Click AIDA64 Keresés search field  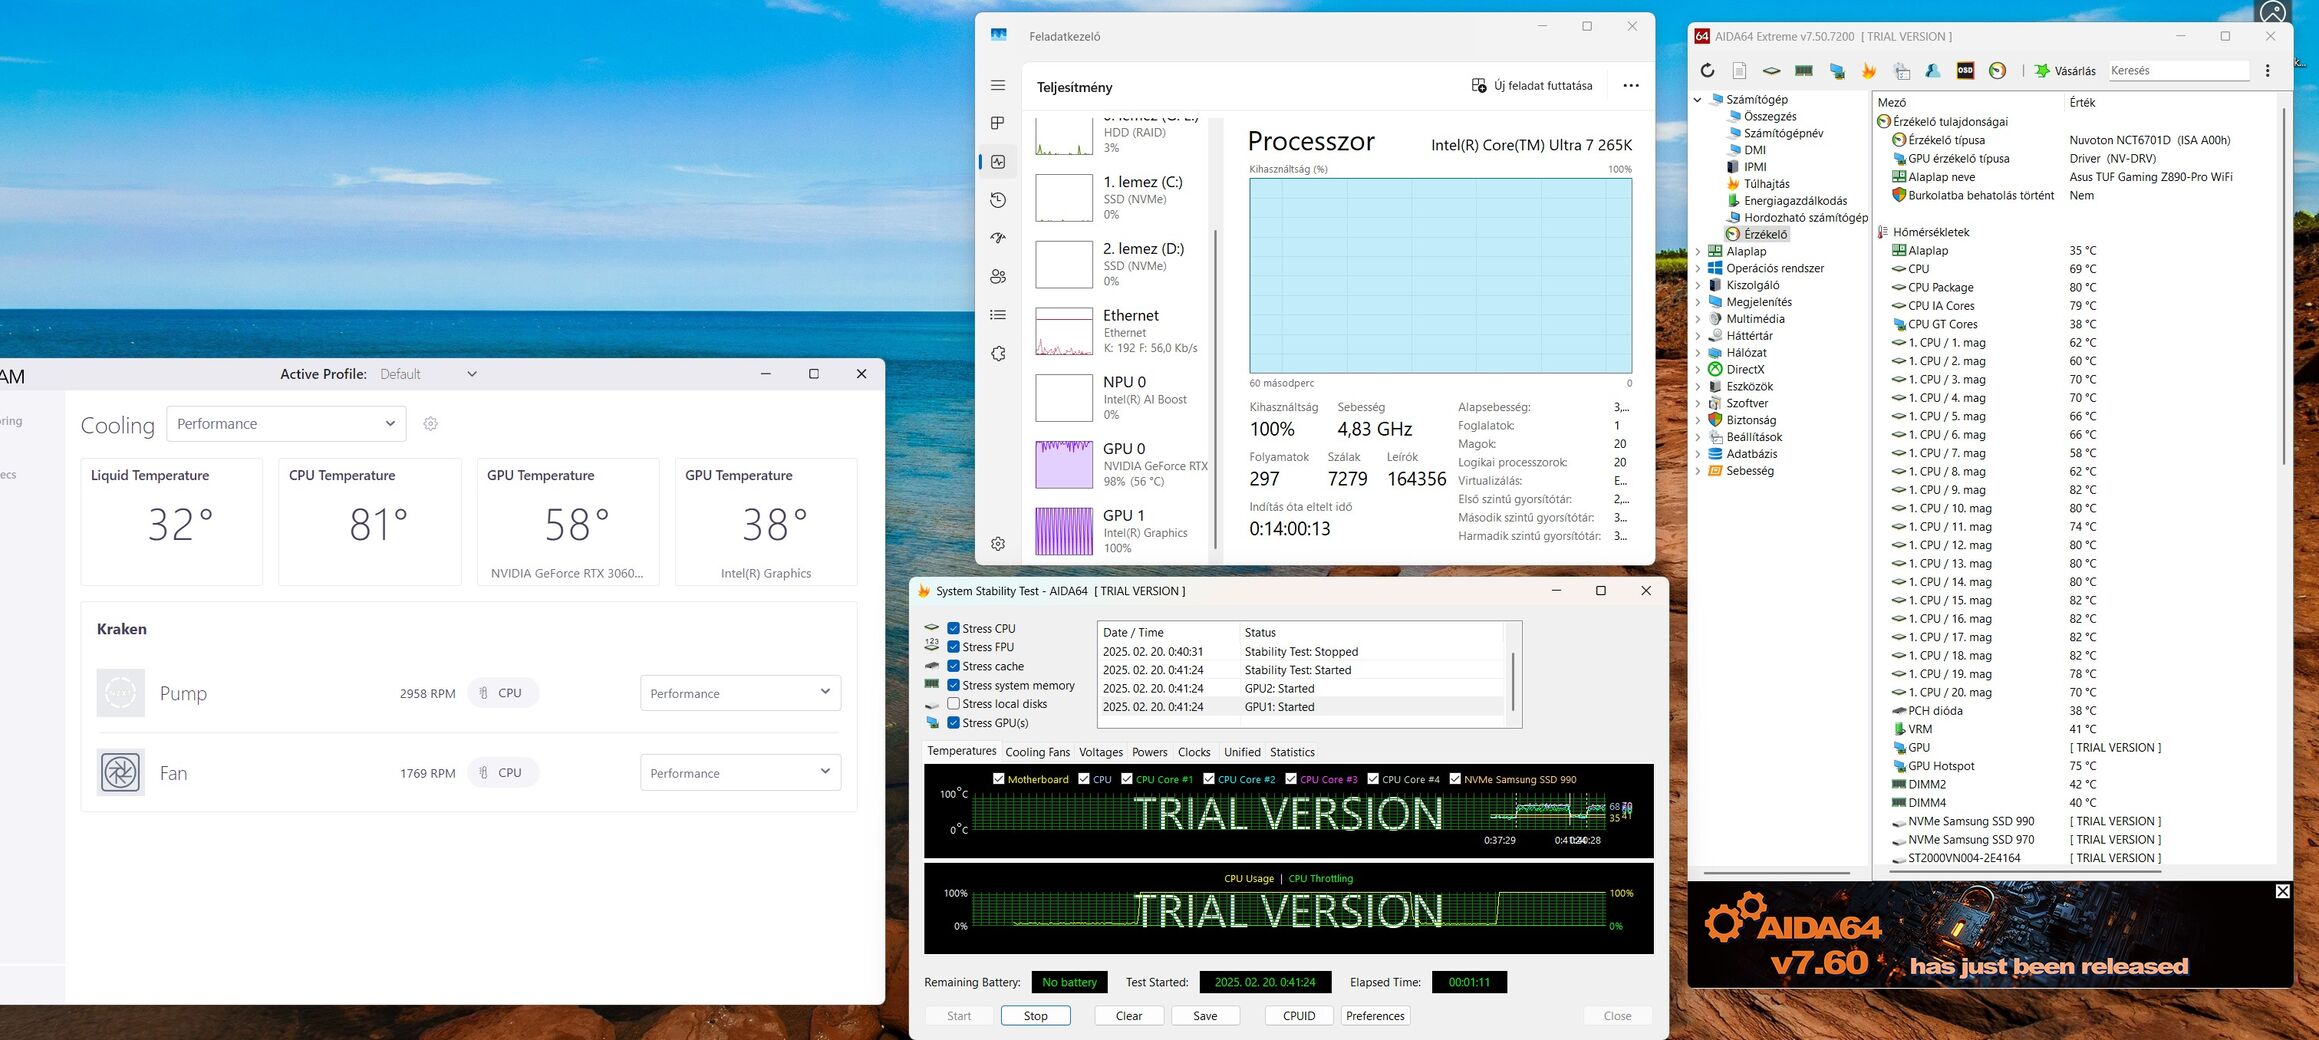point(2178,71)
